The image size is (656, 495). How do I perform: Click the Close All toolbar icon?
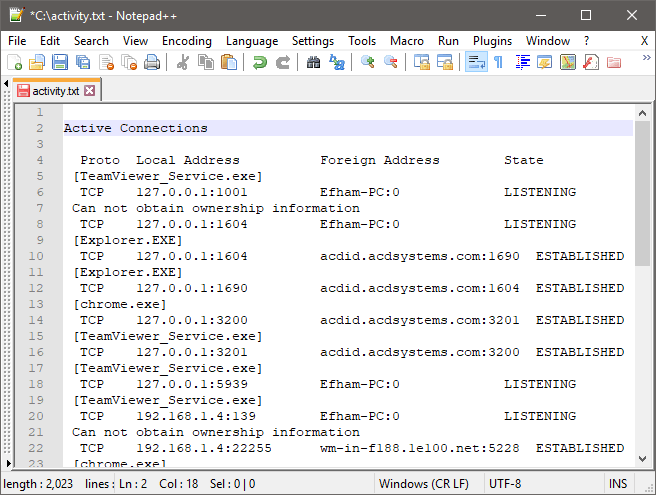[129, 62]
